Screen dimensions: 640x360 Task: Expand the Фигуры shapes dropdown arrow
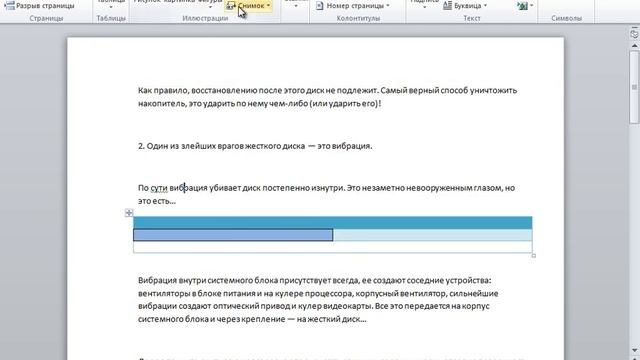(x=210, y=7)
